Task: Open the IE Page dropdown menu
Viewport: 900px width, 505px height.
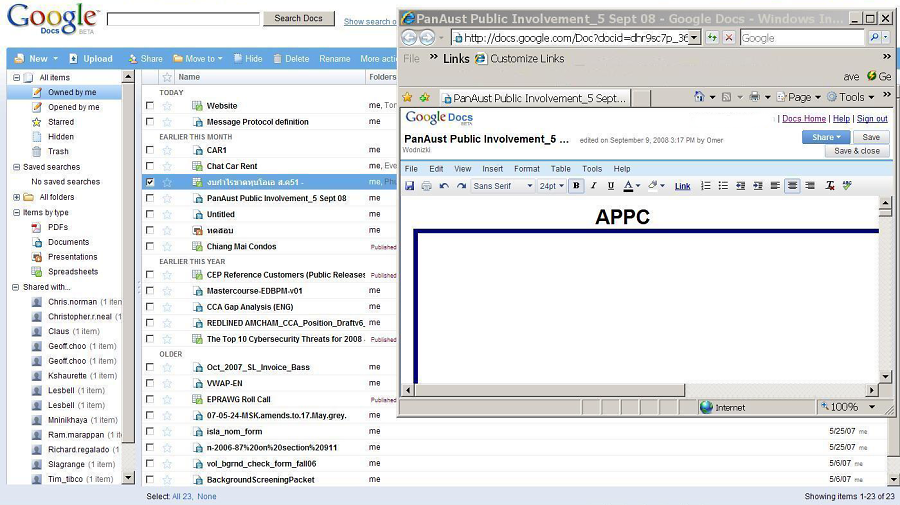Action: (798, 97)
